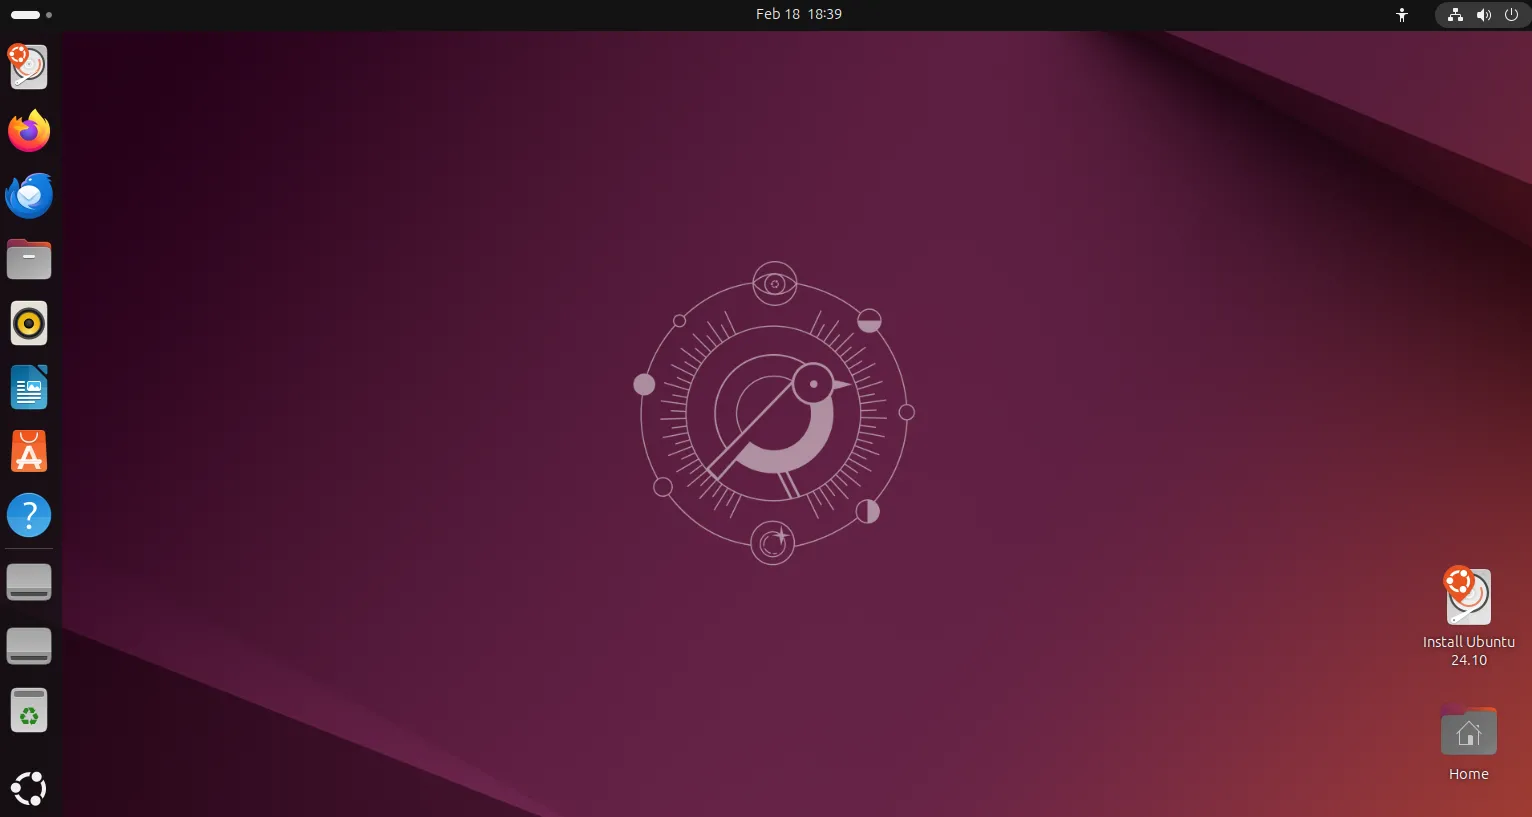
Task: Select the first mounted drive in dock
Action: [29, 581]
